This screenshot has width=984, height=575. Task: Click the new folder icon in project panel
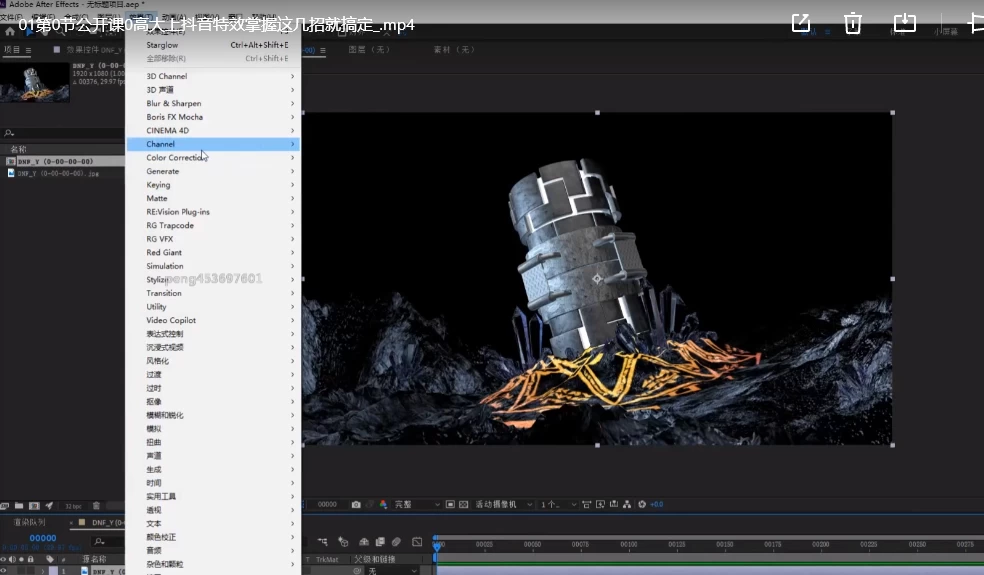click(x=19, y=506)
